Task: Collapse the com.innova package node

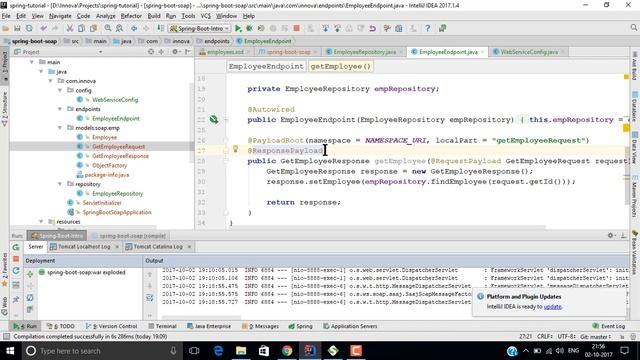Action: click(50, 81)
